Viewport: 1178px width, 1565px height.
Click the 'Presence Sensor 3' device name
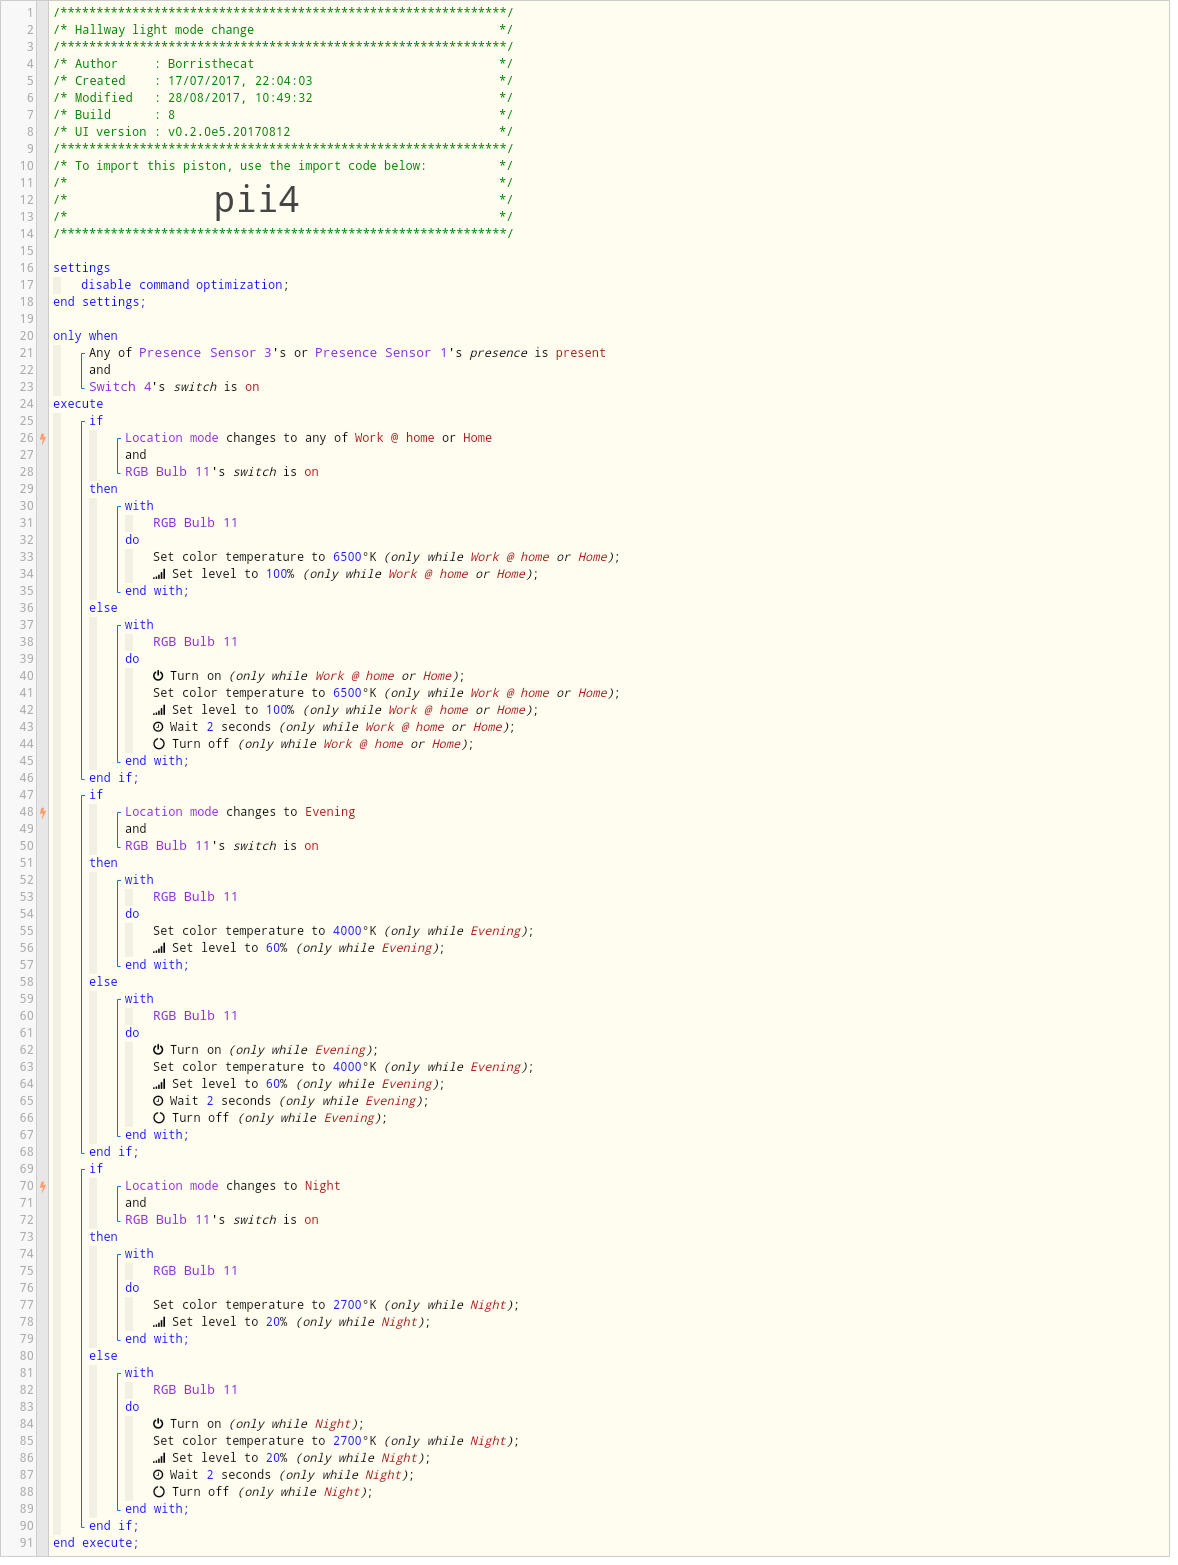coord(205,353)
